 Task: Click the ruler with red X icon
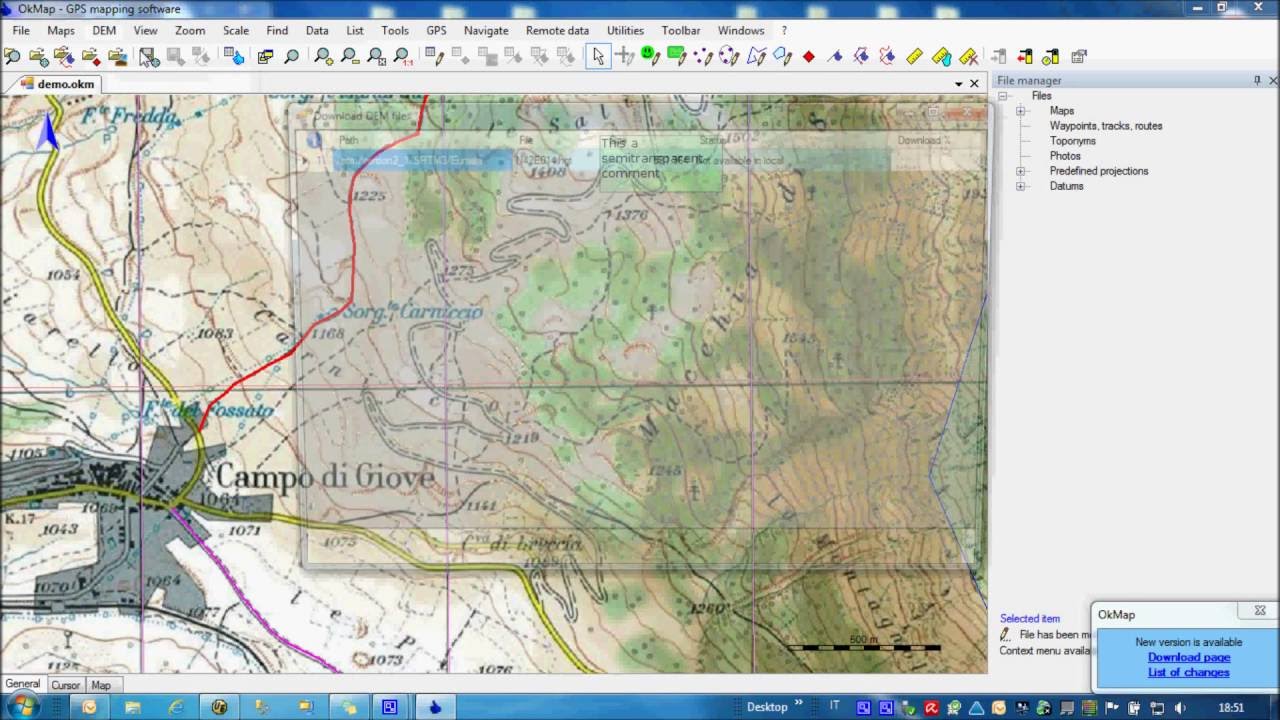pos(968,56)
